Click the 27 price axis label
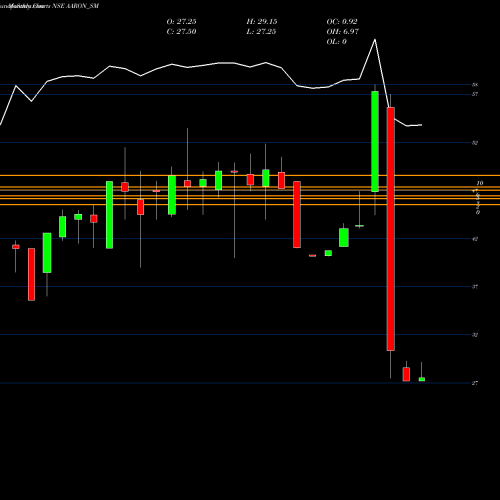The width and height of the screenshot is (500, 500). [x=475, y=383]
